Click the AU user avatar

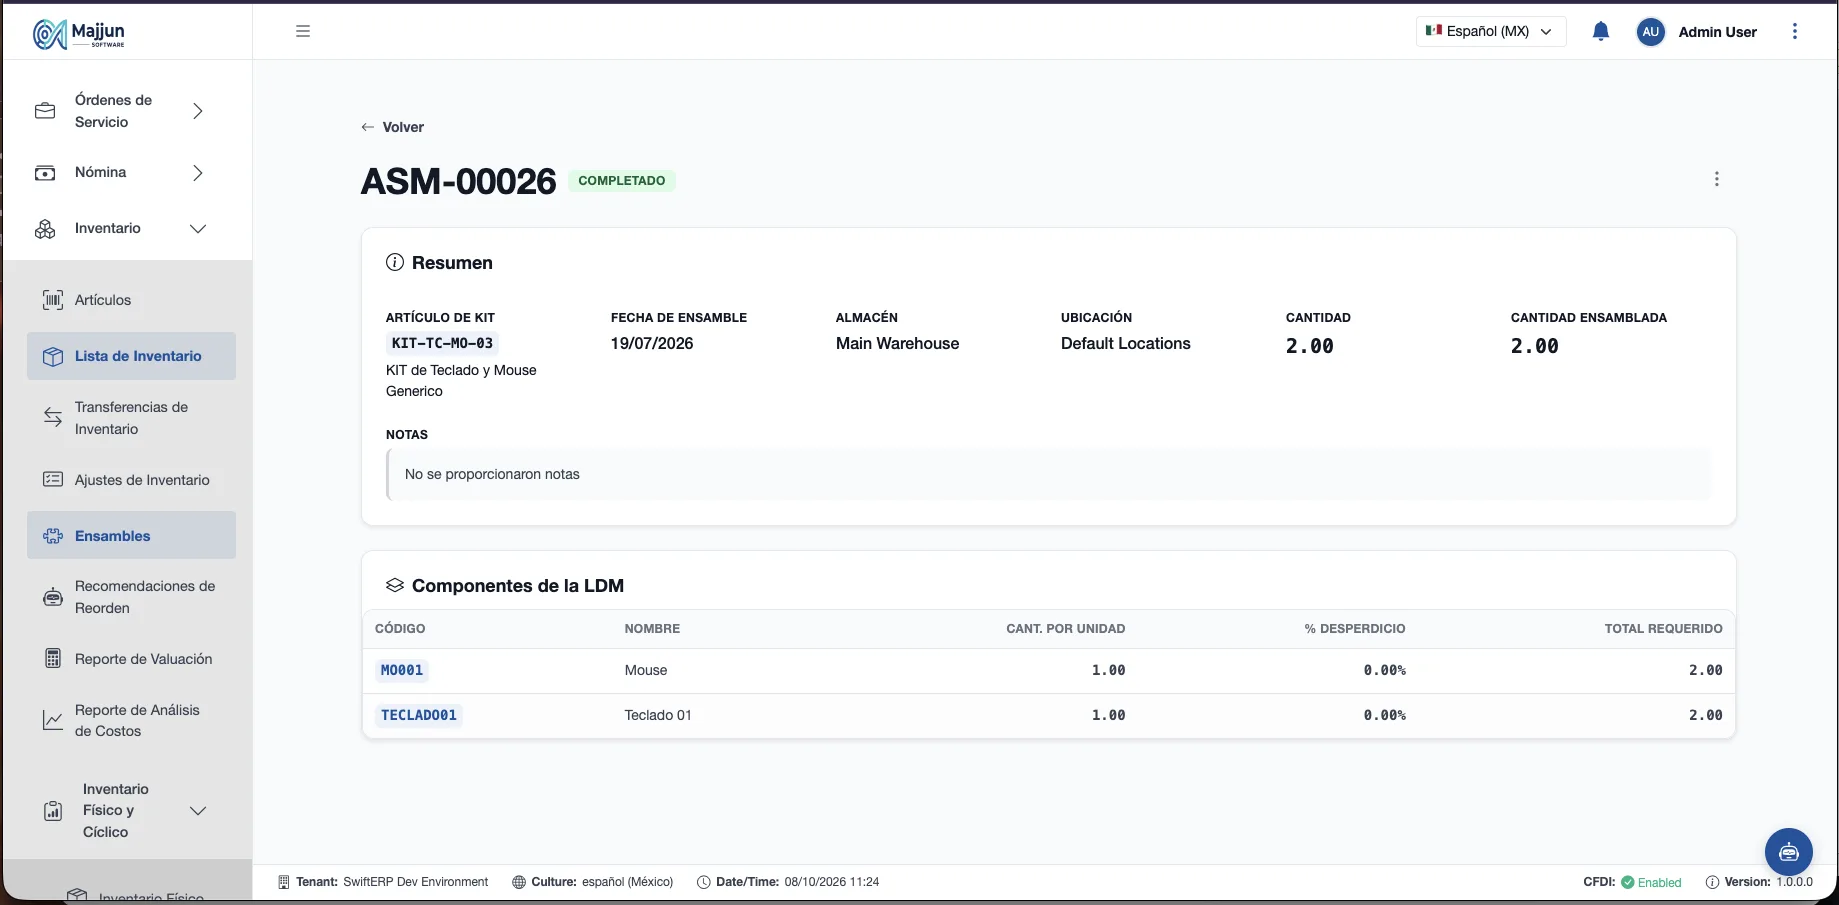(x=1651, y=32)
